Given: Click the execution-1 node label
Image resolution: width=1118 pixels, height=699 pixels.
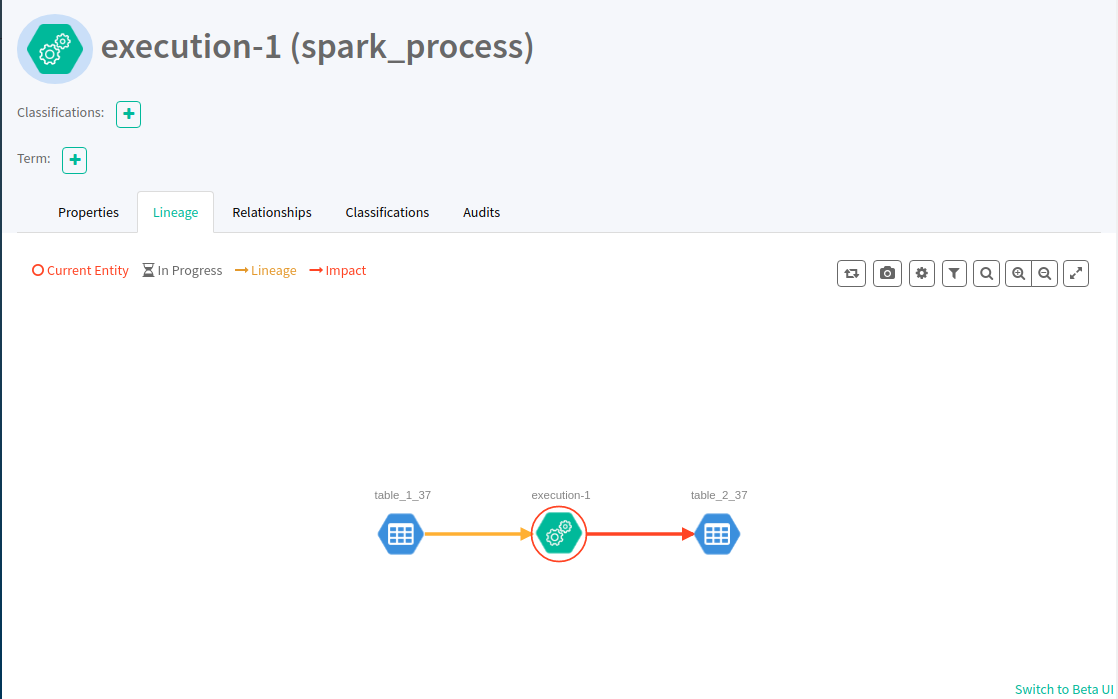Looking at the screenshot, I should 561,495.
